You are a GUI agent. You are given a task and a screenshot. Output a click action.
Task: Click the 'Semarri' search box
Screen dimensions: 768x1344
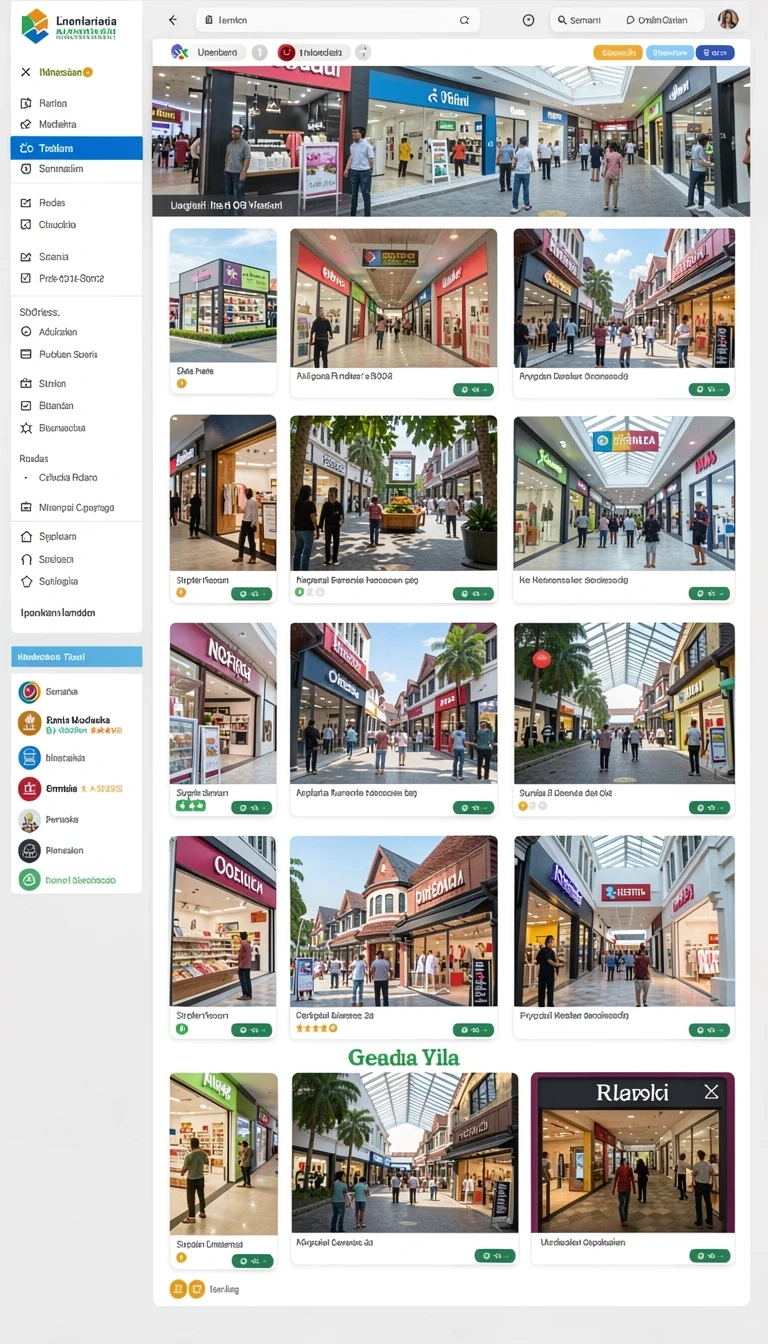click(x=581, y=20)
